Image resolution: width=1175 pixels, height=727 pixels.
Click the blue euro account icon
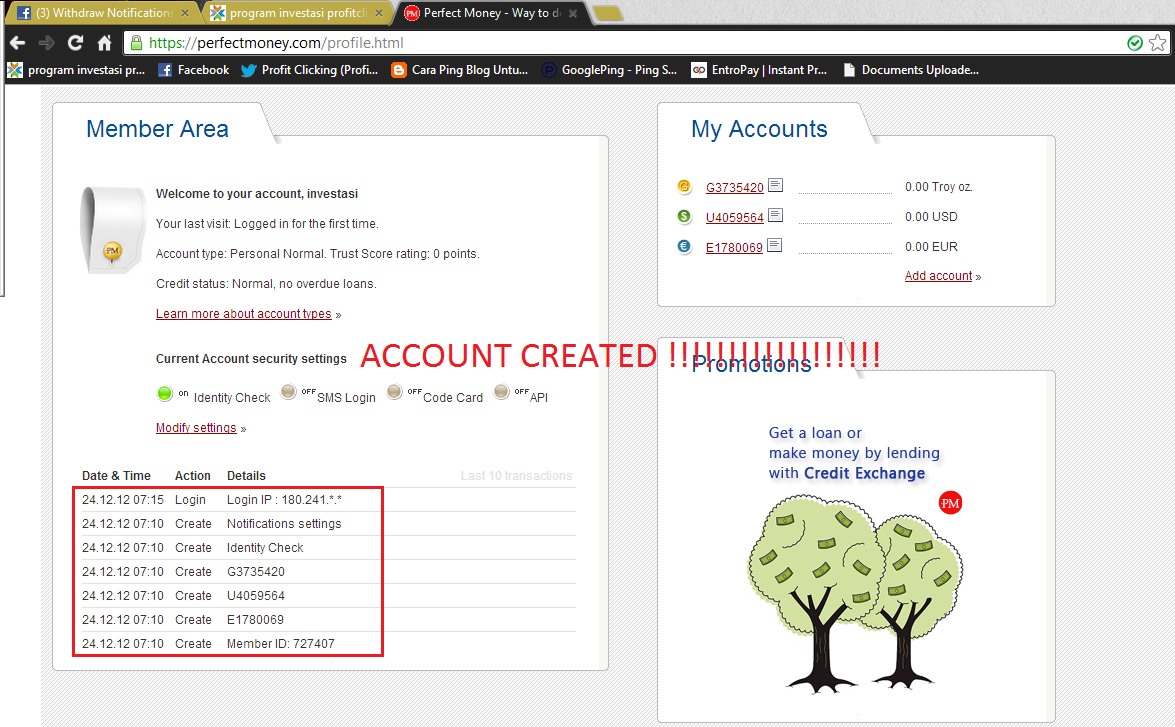[684, 246]
